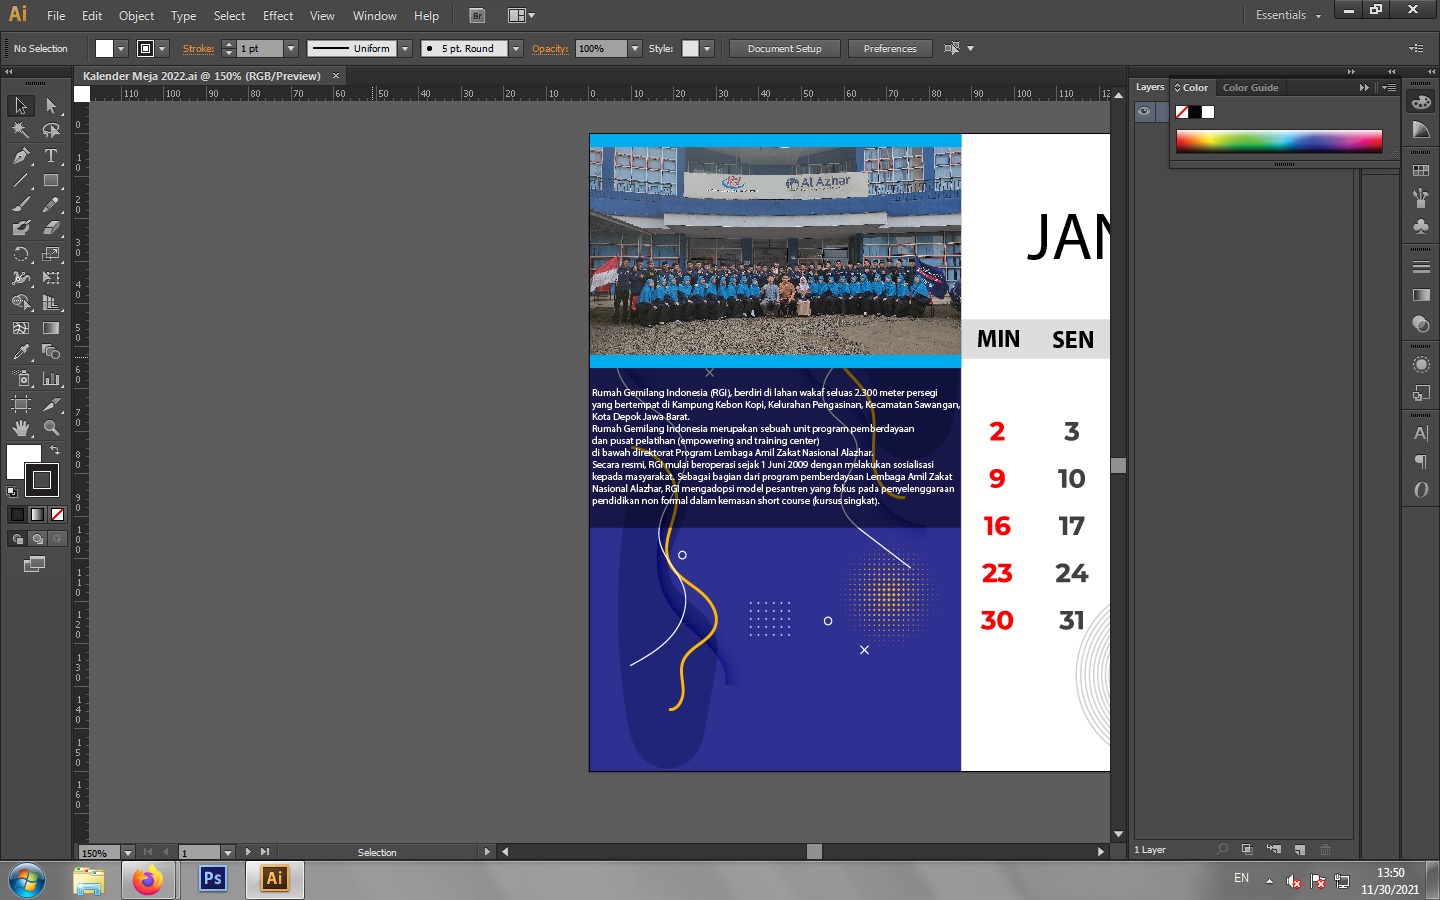Toggle layer visibility eye icon

tap(1144, 111)
